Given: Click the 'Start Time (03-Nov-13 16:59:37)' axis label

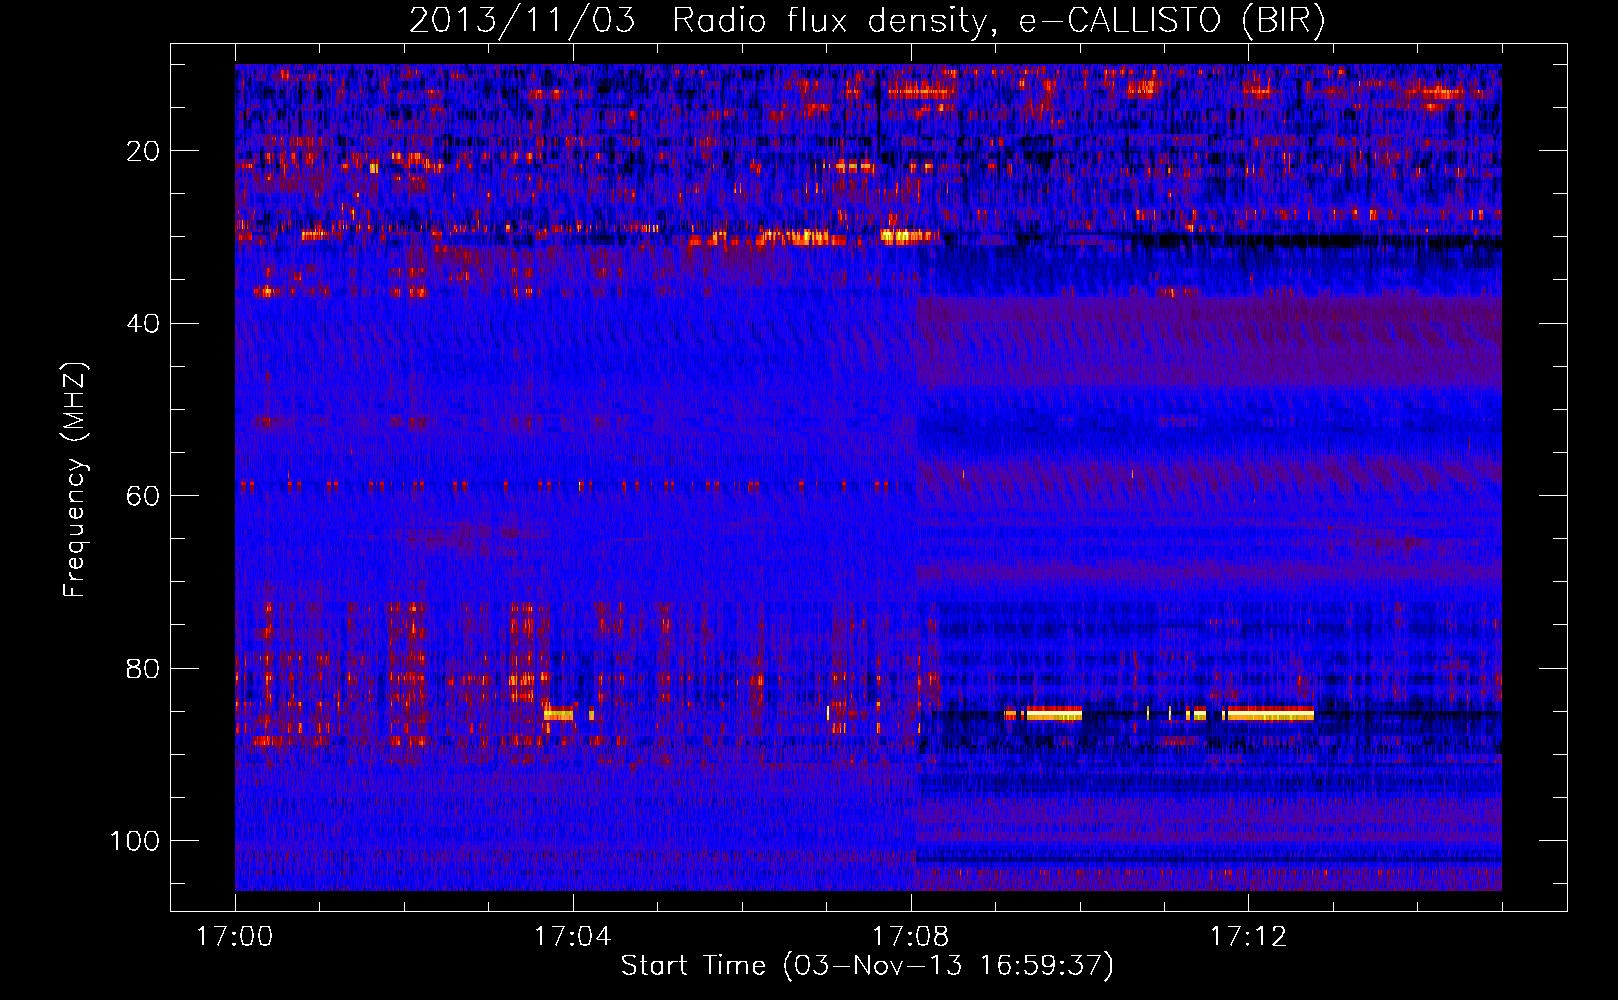Looking at the screenshot, I should [x=867, y=966].
